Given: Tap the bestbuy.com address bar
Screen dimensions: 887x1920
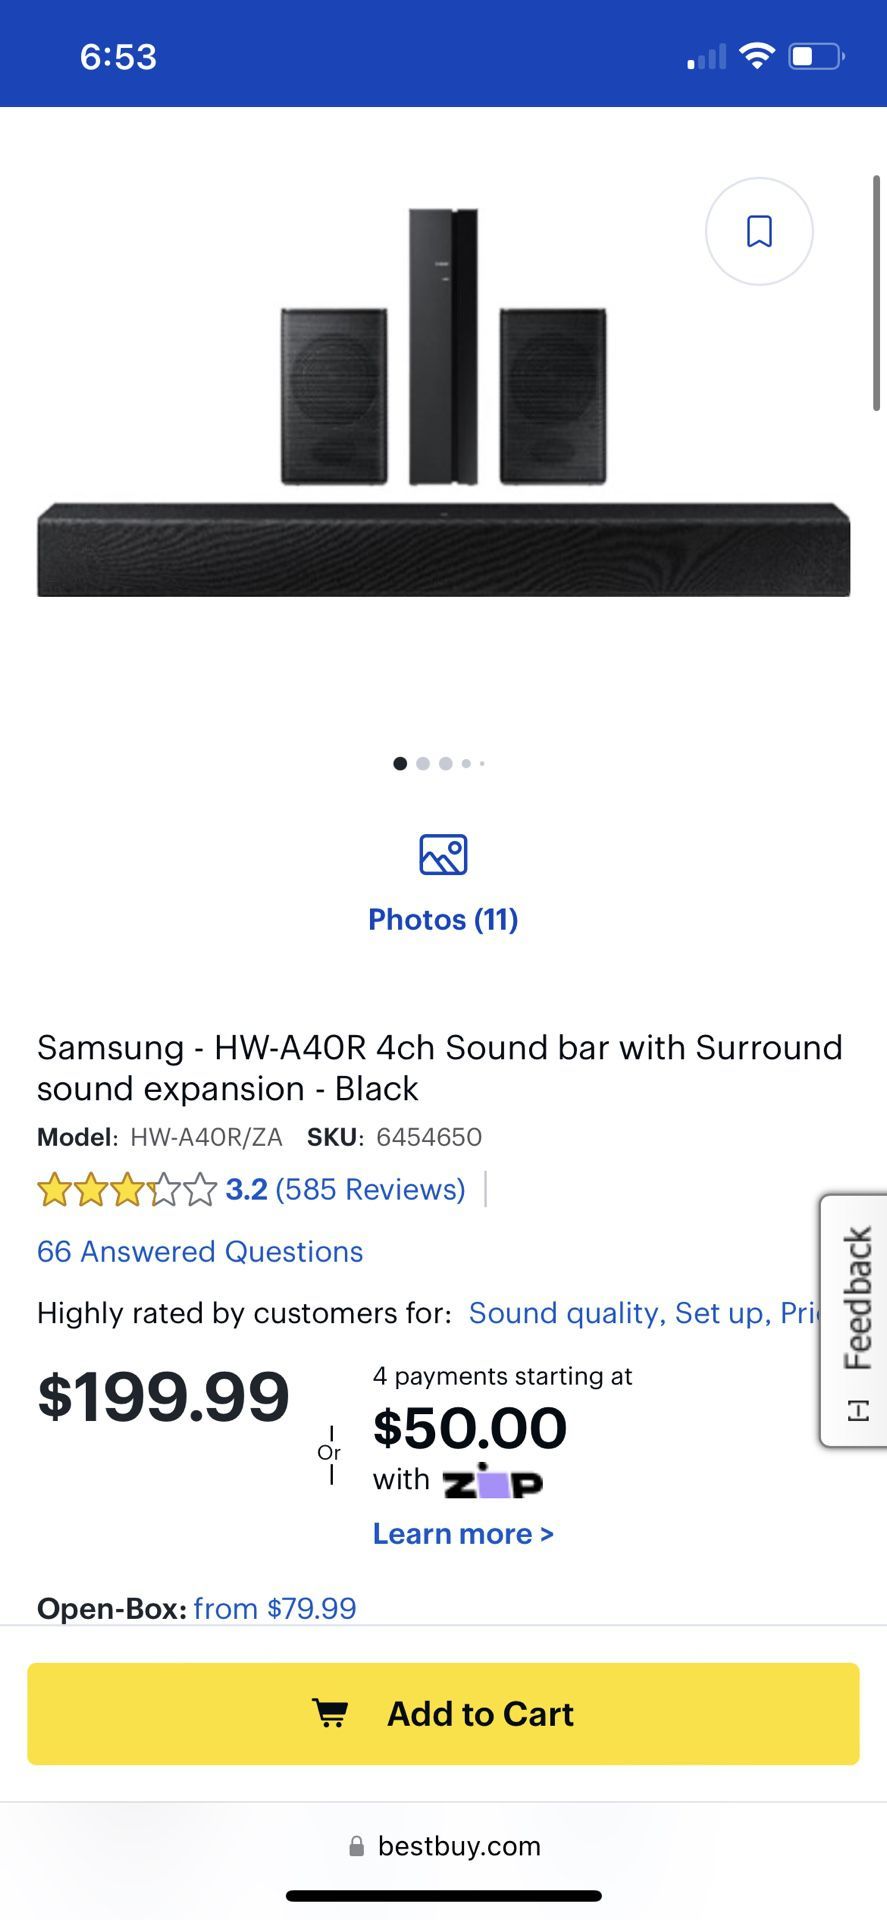Looking at the screenshot, I should coord(459,1846).
